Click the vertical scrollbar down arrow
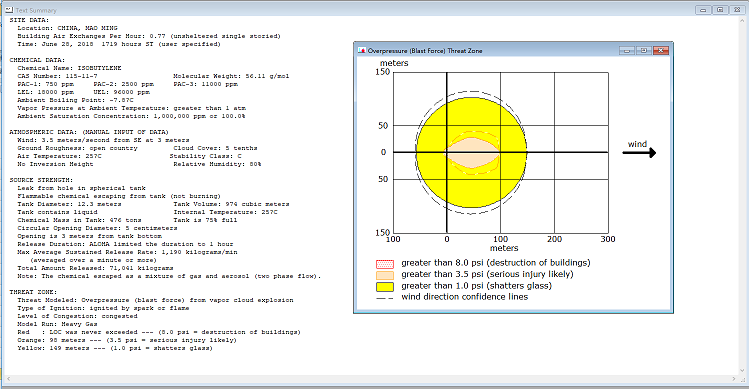Screen dimensions: 749x389 pos(743,370)
